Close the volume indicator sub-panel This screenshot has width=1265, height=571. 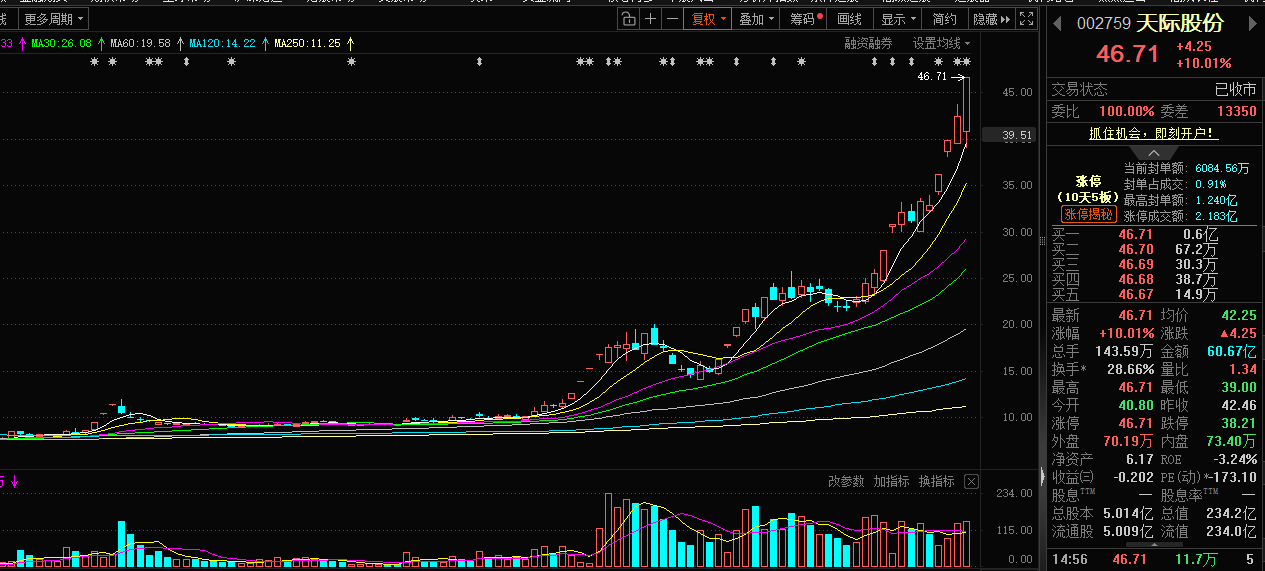click(971, 481)
